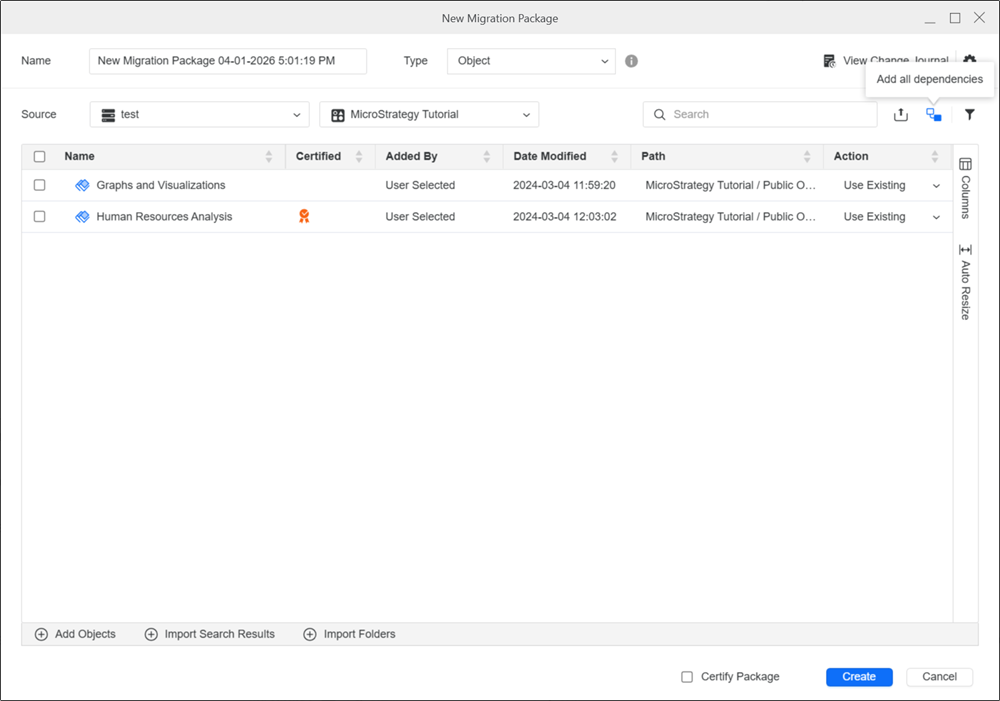Viewport: 1000px width, 701px height.
Task: Click the Graphs and Visualizations dossier icon
Action: (x=82, y=186)
